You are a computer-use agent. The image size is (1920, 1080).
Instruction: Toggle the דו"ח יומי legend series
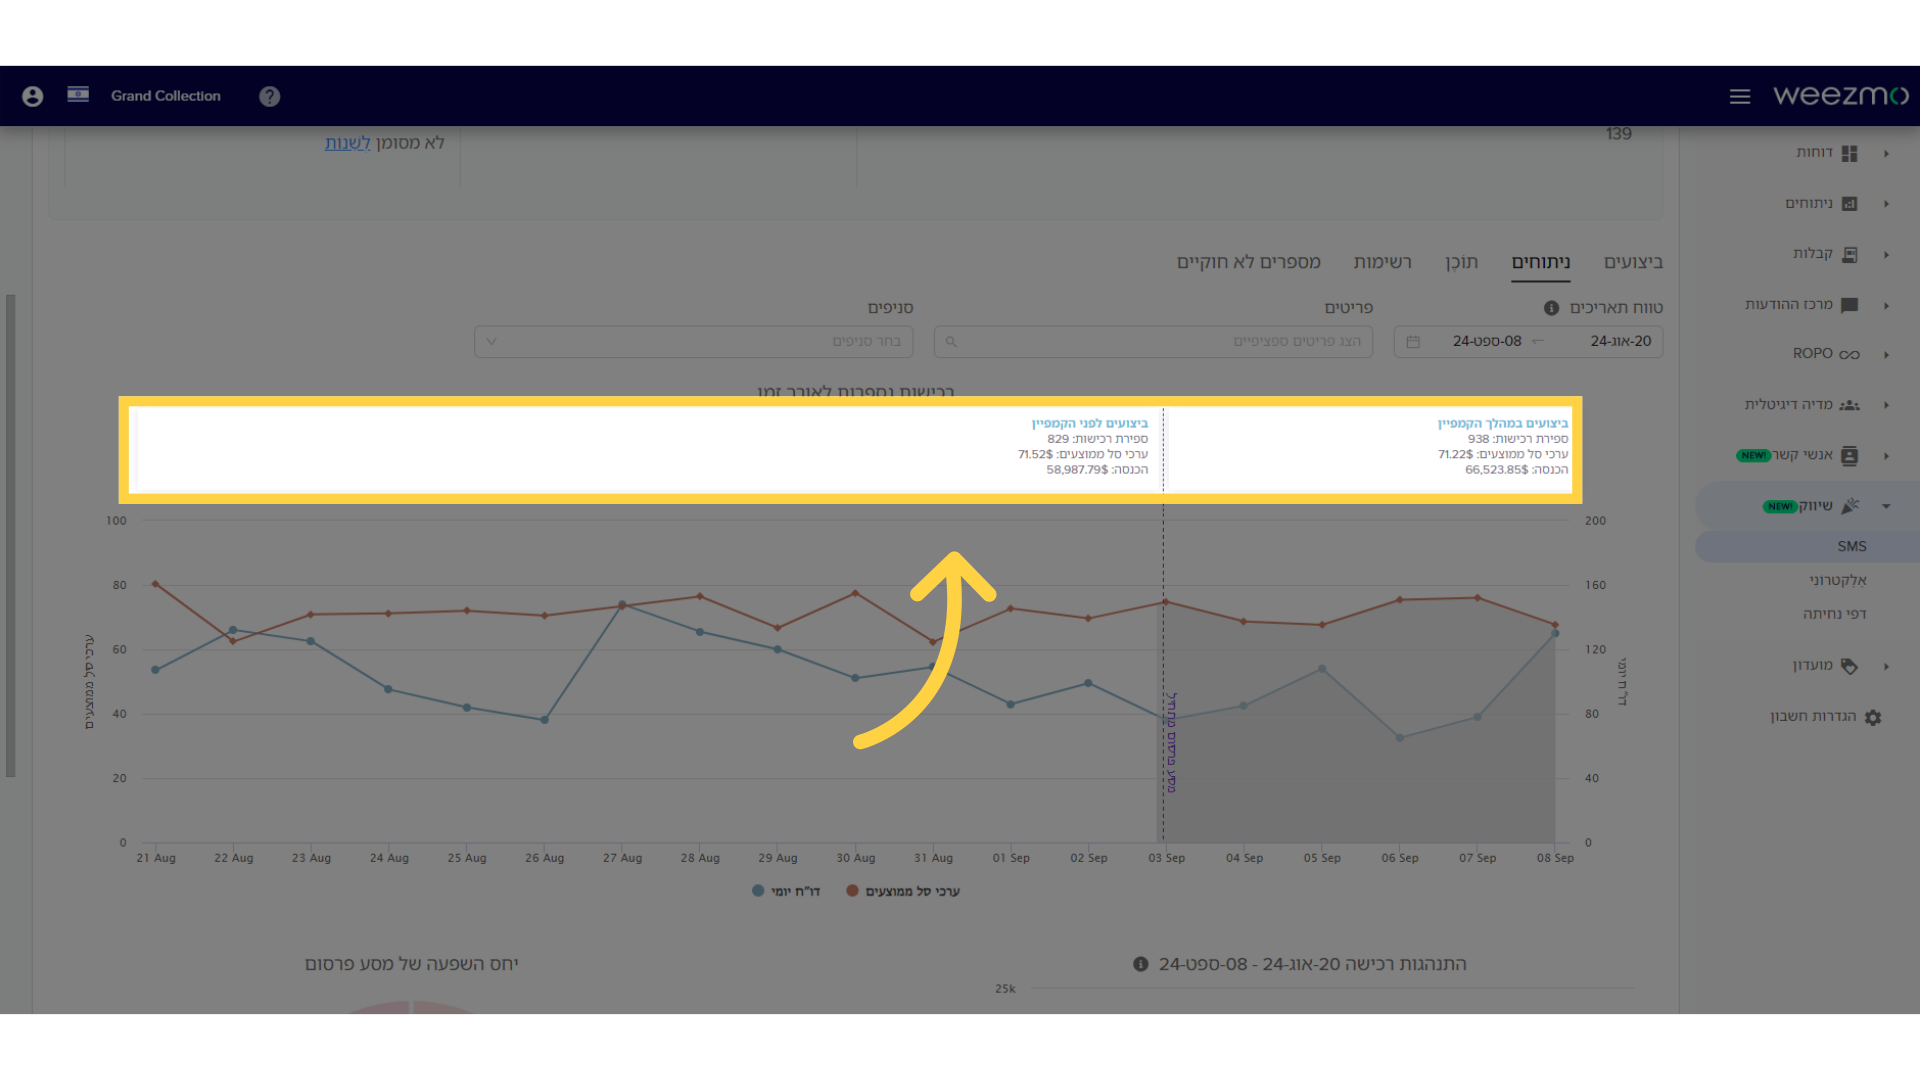tap(786, 891)
